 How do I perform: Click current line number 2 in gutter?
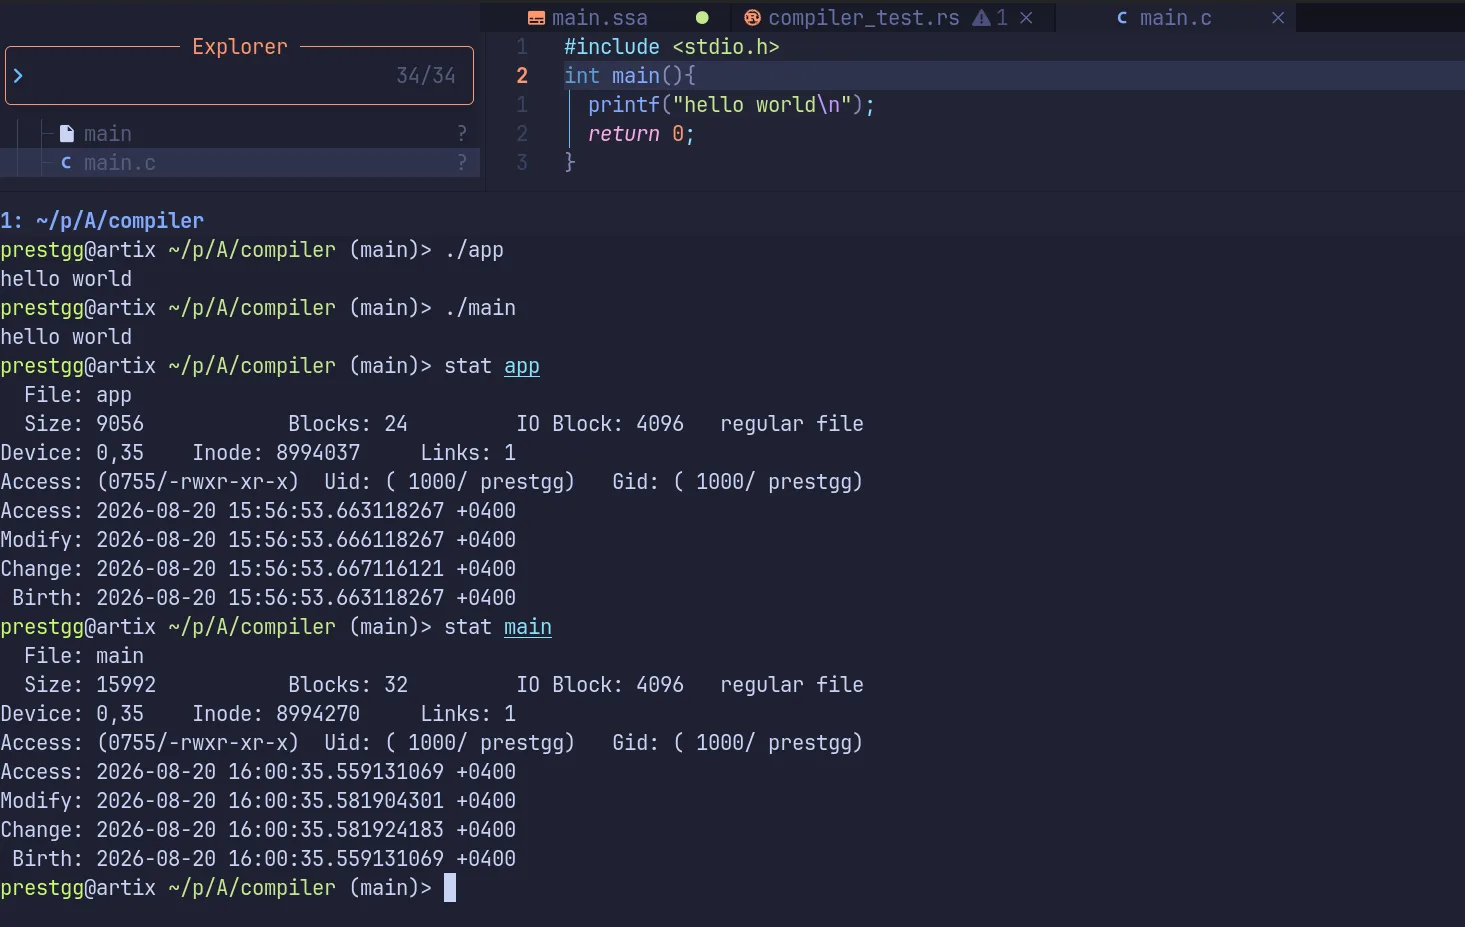522,76
